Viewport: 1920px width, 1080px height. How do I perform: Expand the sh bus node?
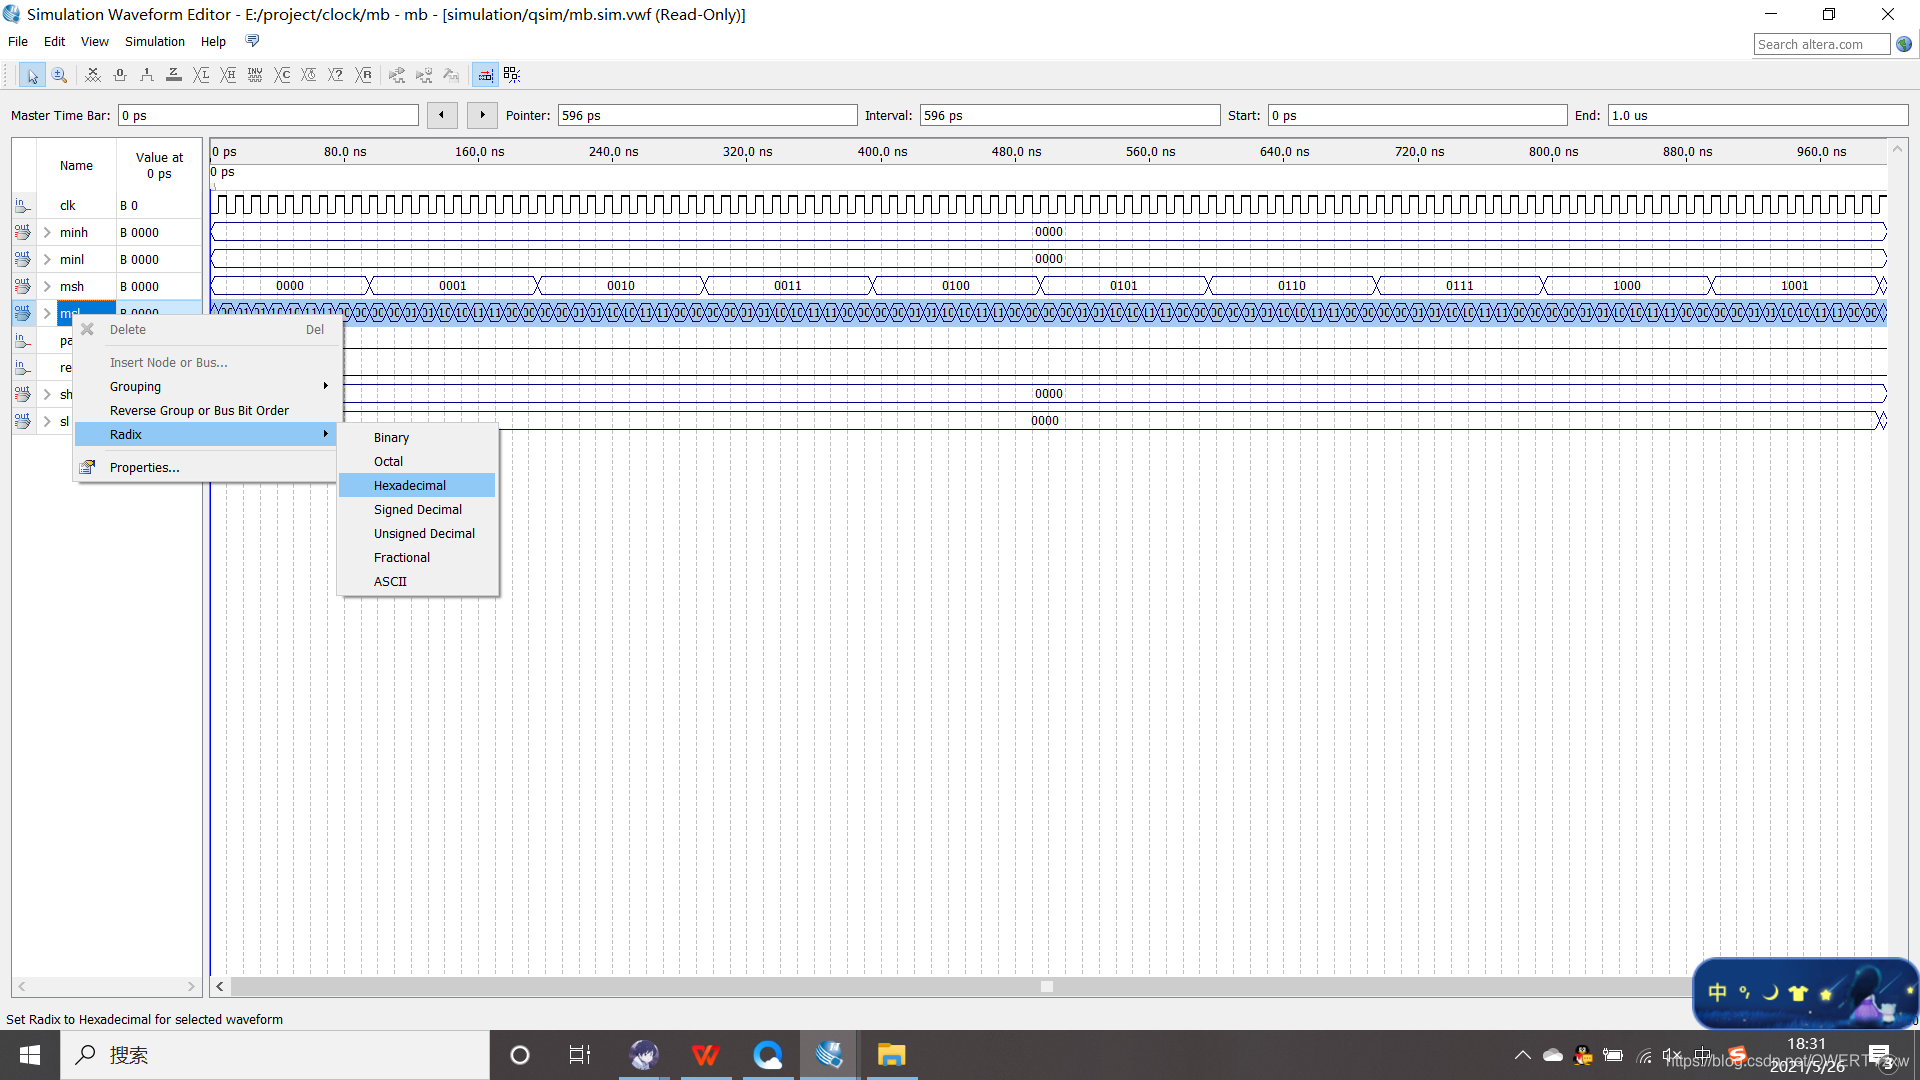pos(47,394)
